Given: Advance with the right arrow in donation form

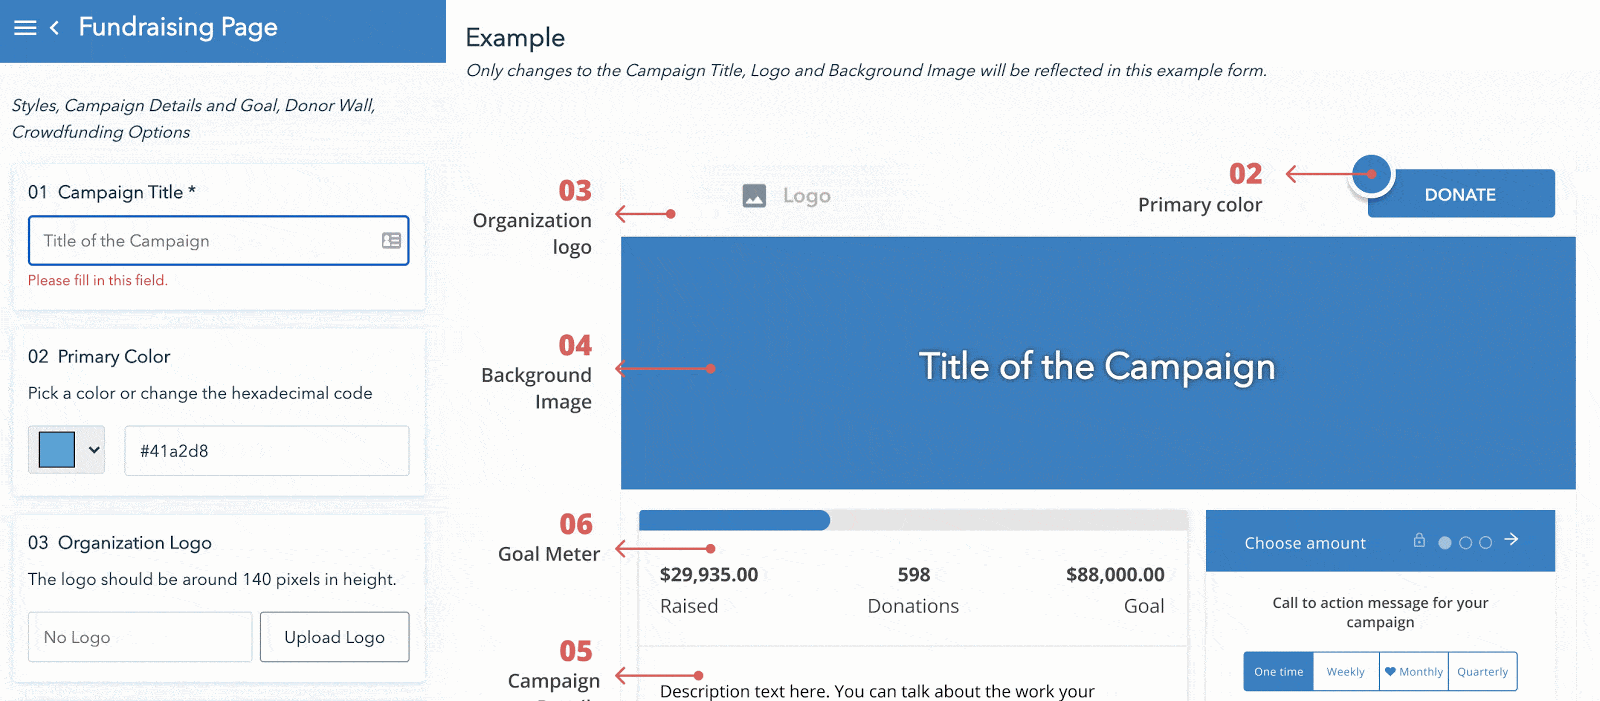Looking at the screenshot, I should (1511, 540).
